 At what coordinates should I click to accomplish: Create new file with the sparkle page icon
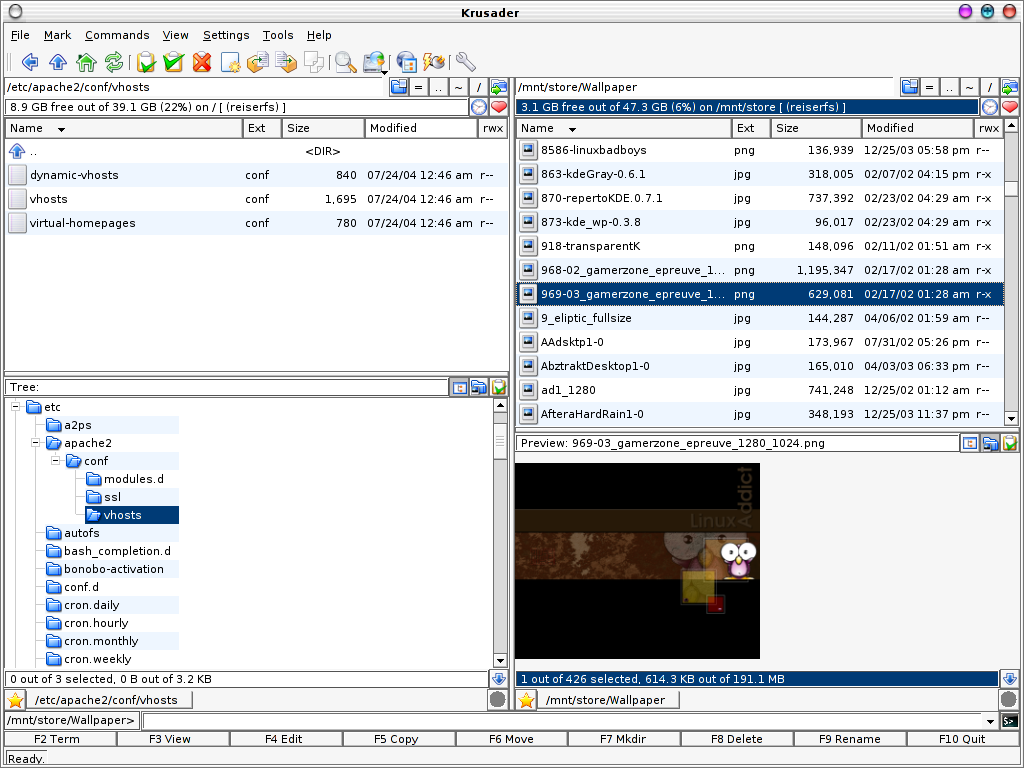coord(231,62)
